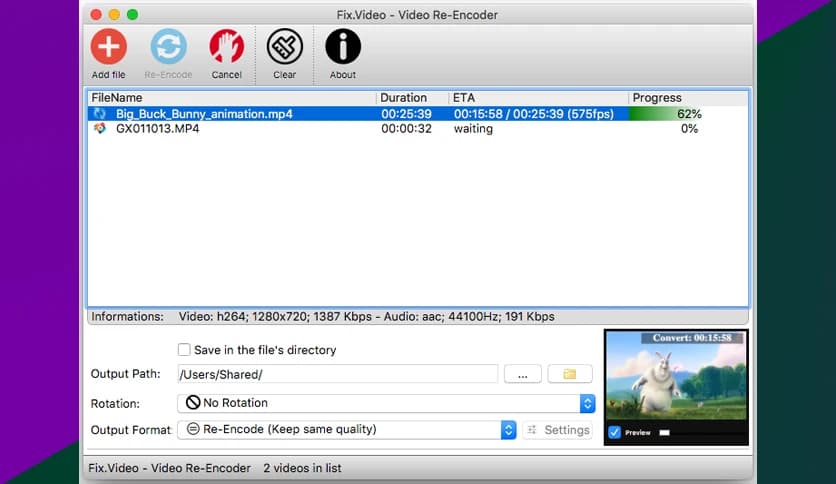Click the 0% progress value

point(689,128)
